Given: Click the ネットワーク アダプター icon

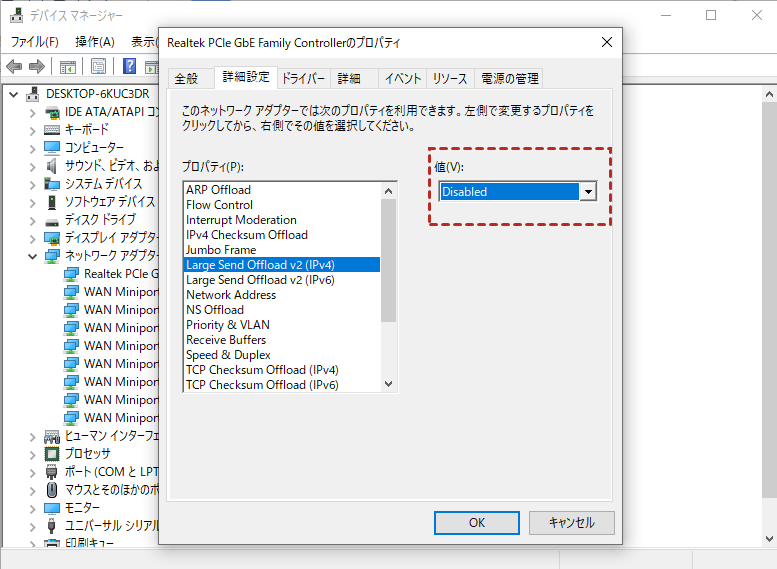Looking at the screenshot, I should [x=52, y=256].
